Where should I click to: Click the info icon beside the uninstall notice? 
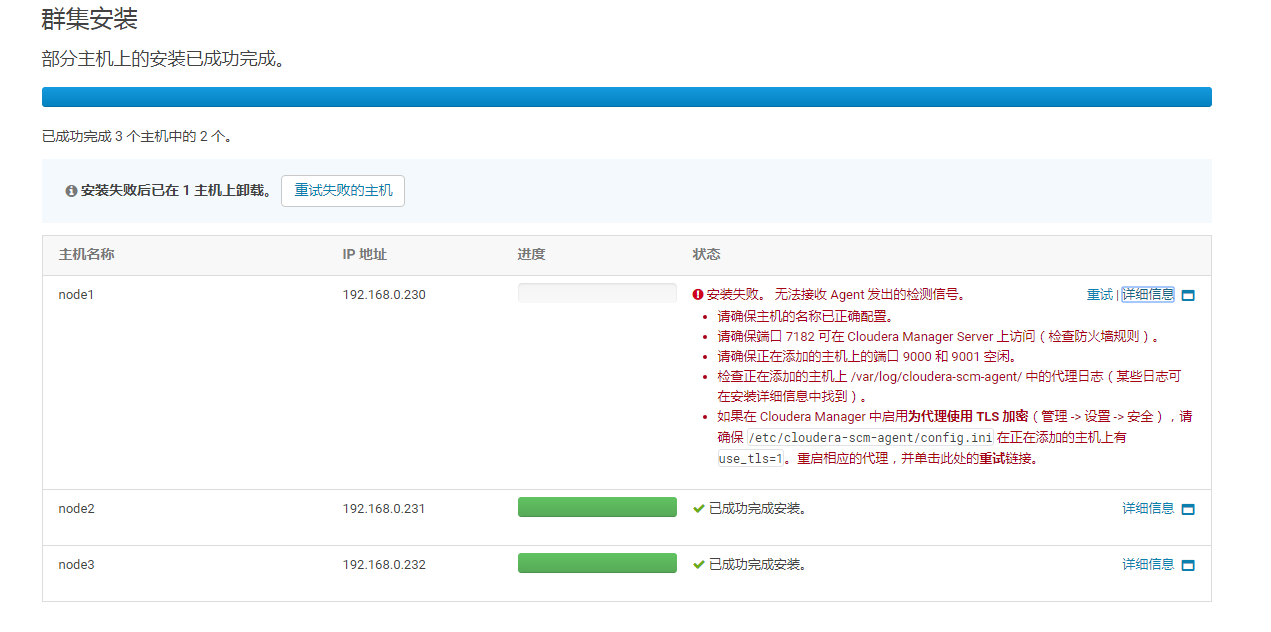click(x=69, y=190)
